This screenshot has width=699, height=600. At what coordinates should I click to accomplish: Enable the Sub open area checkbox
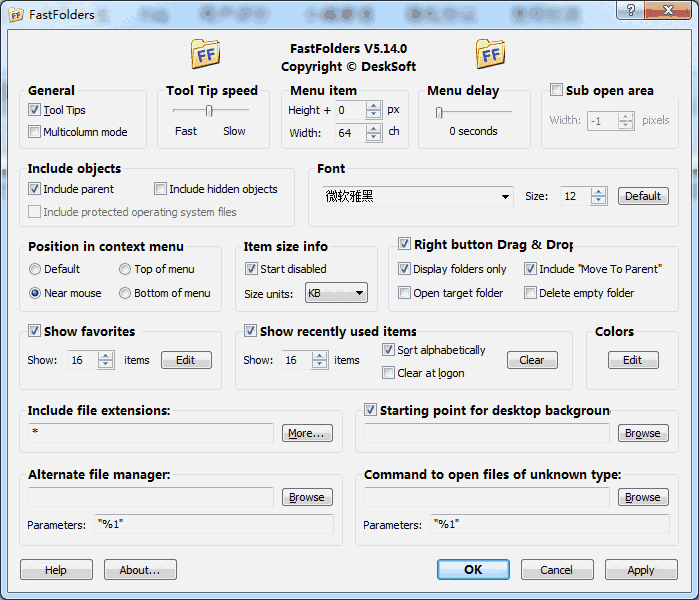[556, 90]
